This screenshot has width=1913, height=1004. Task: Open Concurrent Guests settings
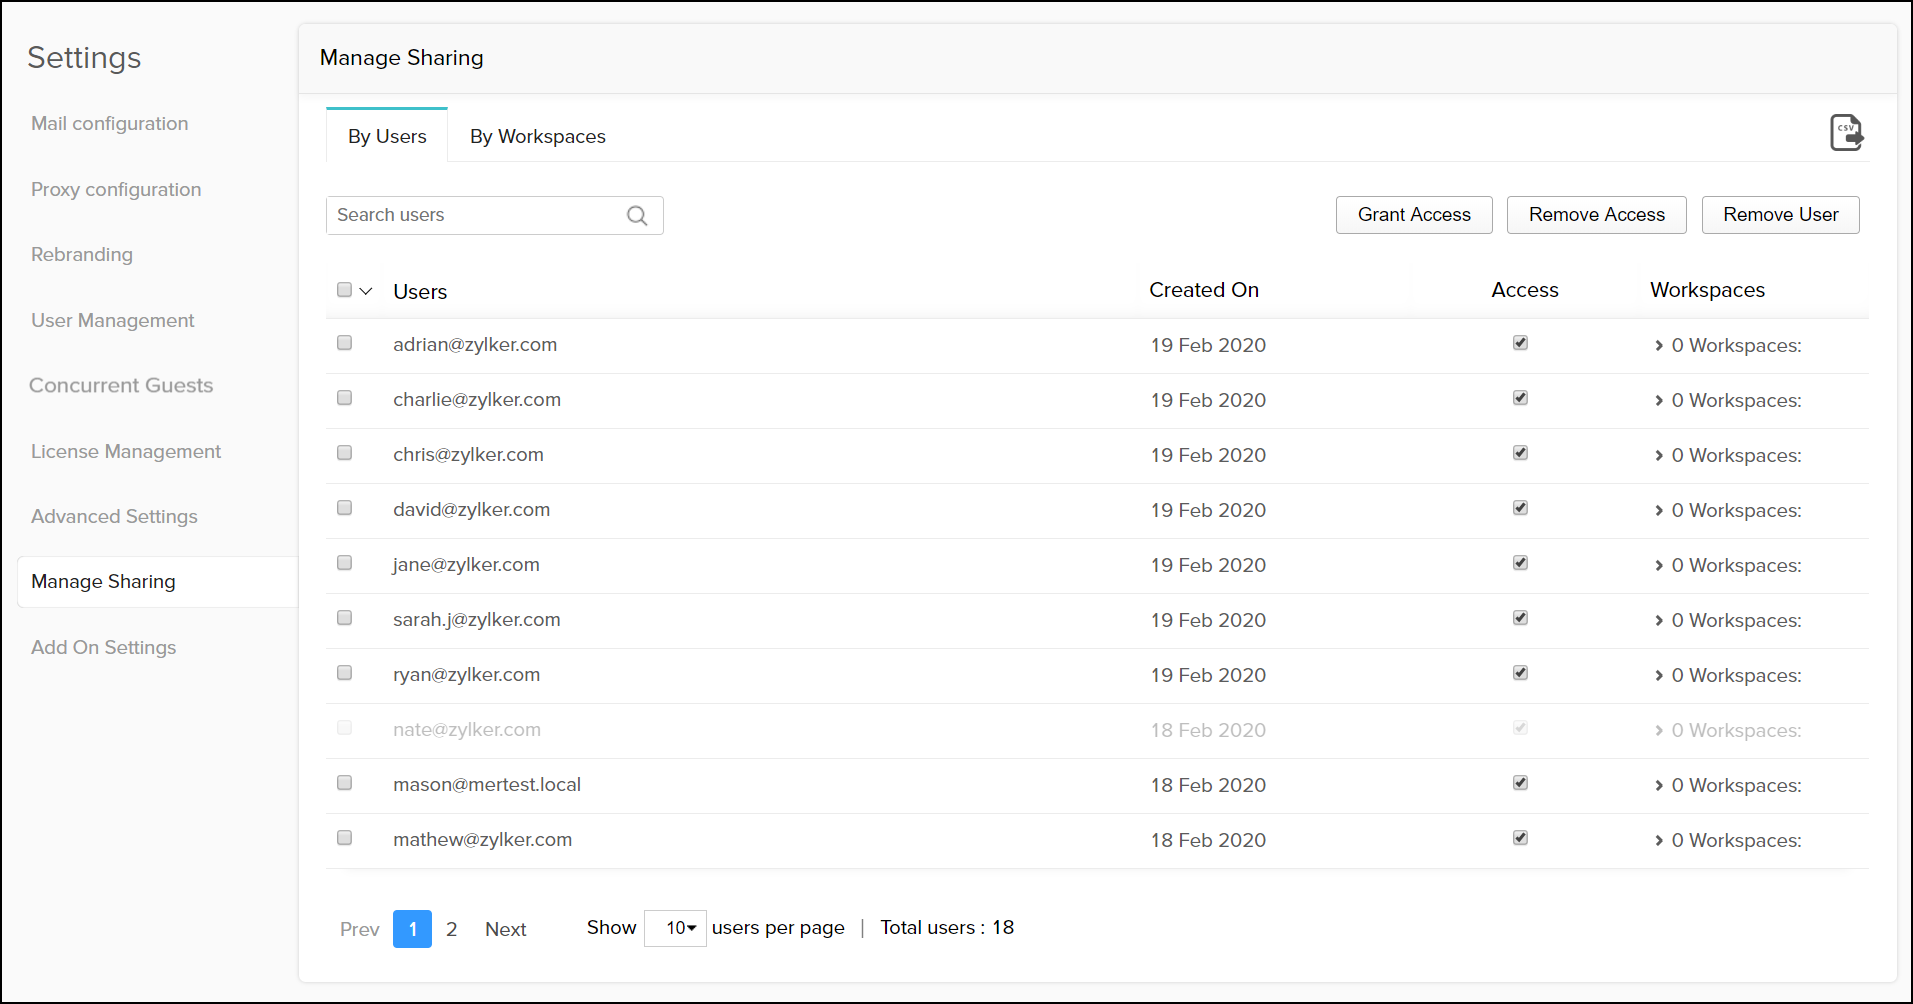click(x=121, y=385)
